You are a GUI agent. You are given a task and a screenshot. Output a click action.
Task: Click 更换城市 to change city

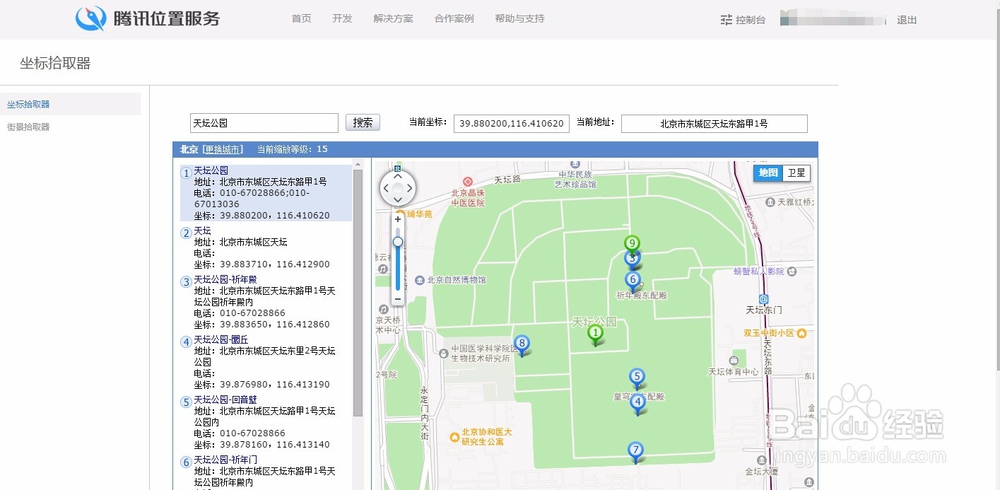click(x=223, y=149)
